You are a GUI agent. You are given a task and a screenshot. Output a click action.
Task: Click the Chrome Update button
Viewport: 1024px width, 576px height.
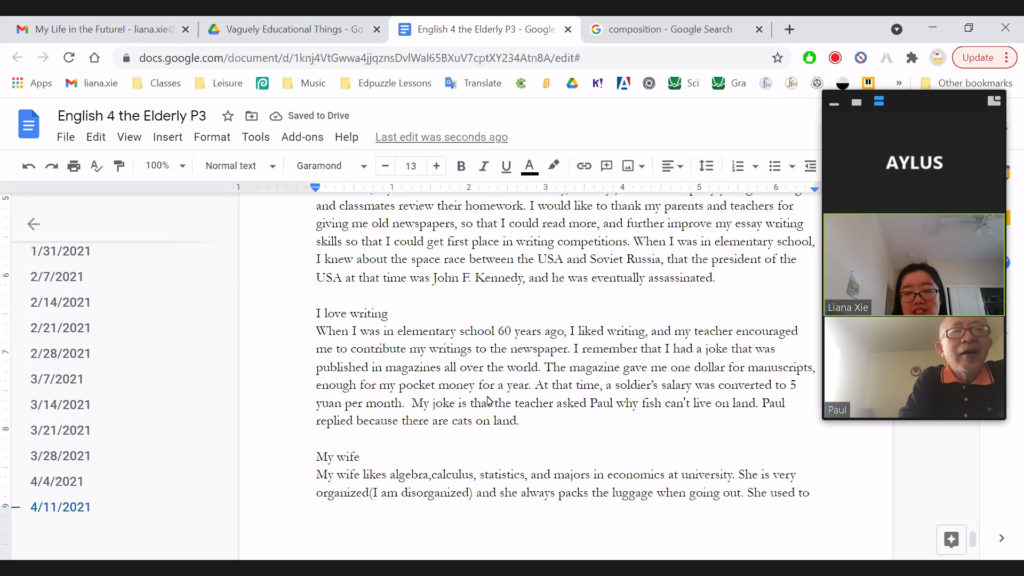click(x=984, y=57)
